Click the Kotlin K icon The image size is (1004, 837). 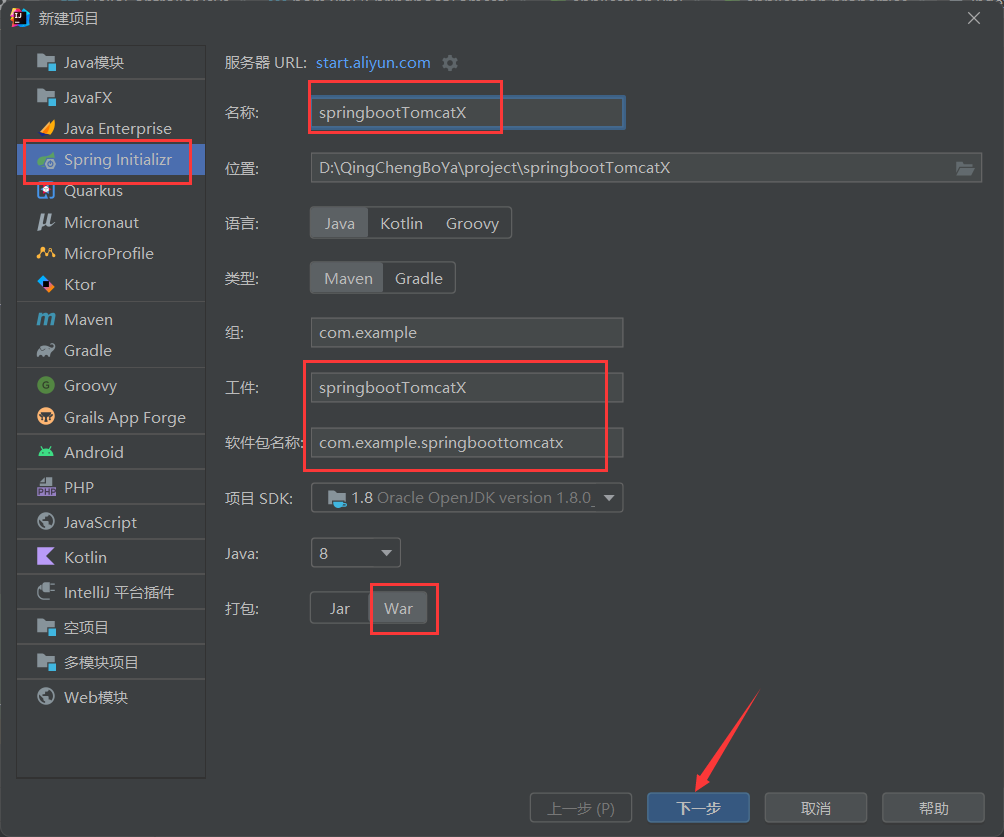tap(46, 557)
